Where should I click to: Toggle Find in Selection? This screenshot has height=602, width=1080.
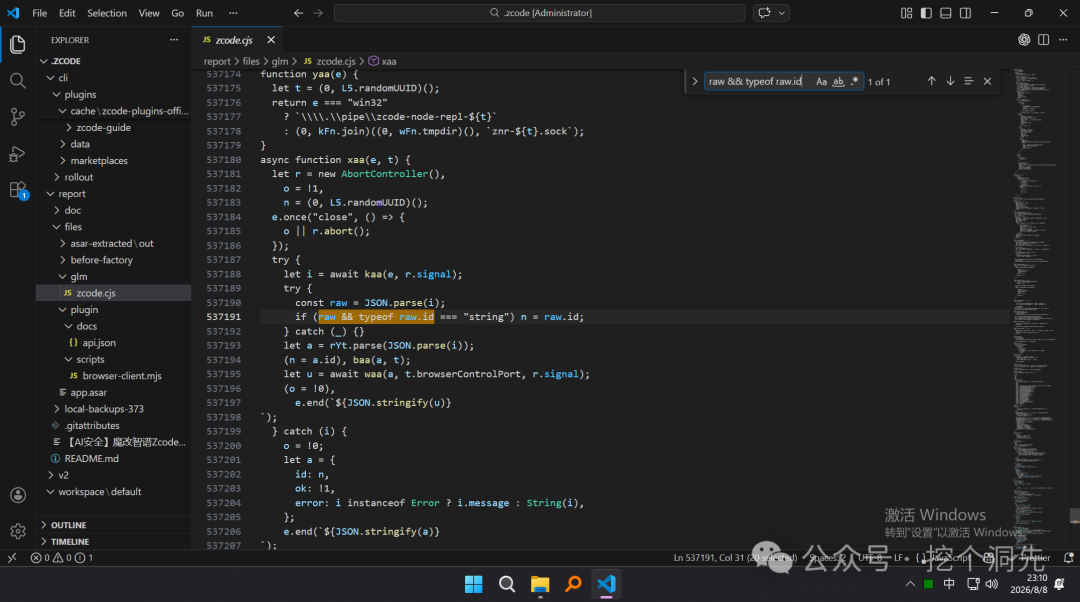tap(969, 81)
